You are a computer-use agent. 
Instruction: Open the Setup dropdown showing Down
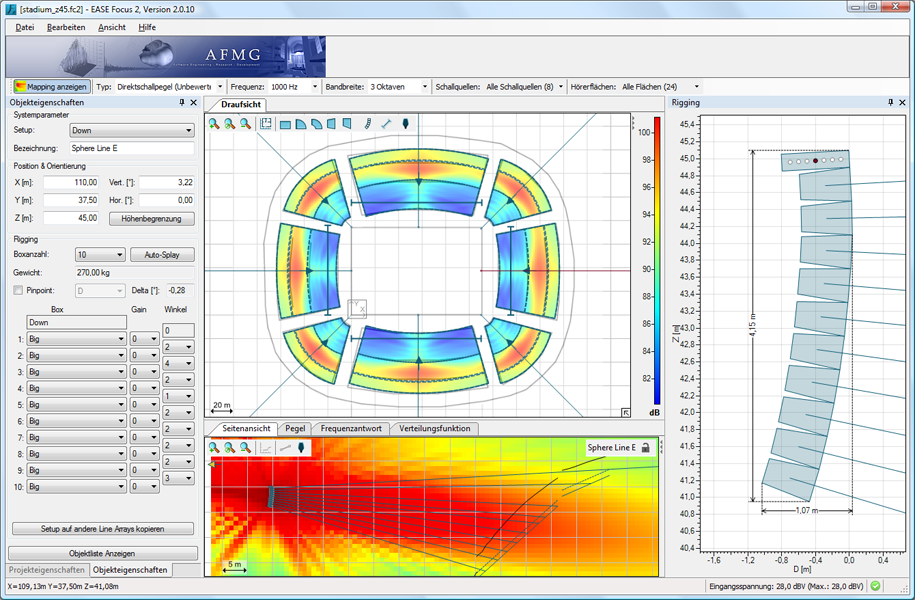(x=132, y=130)
